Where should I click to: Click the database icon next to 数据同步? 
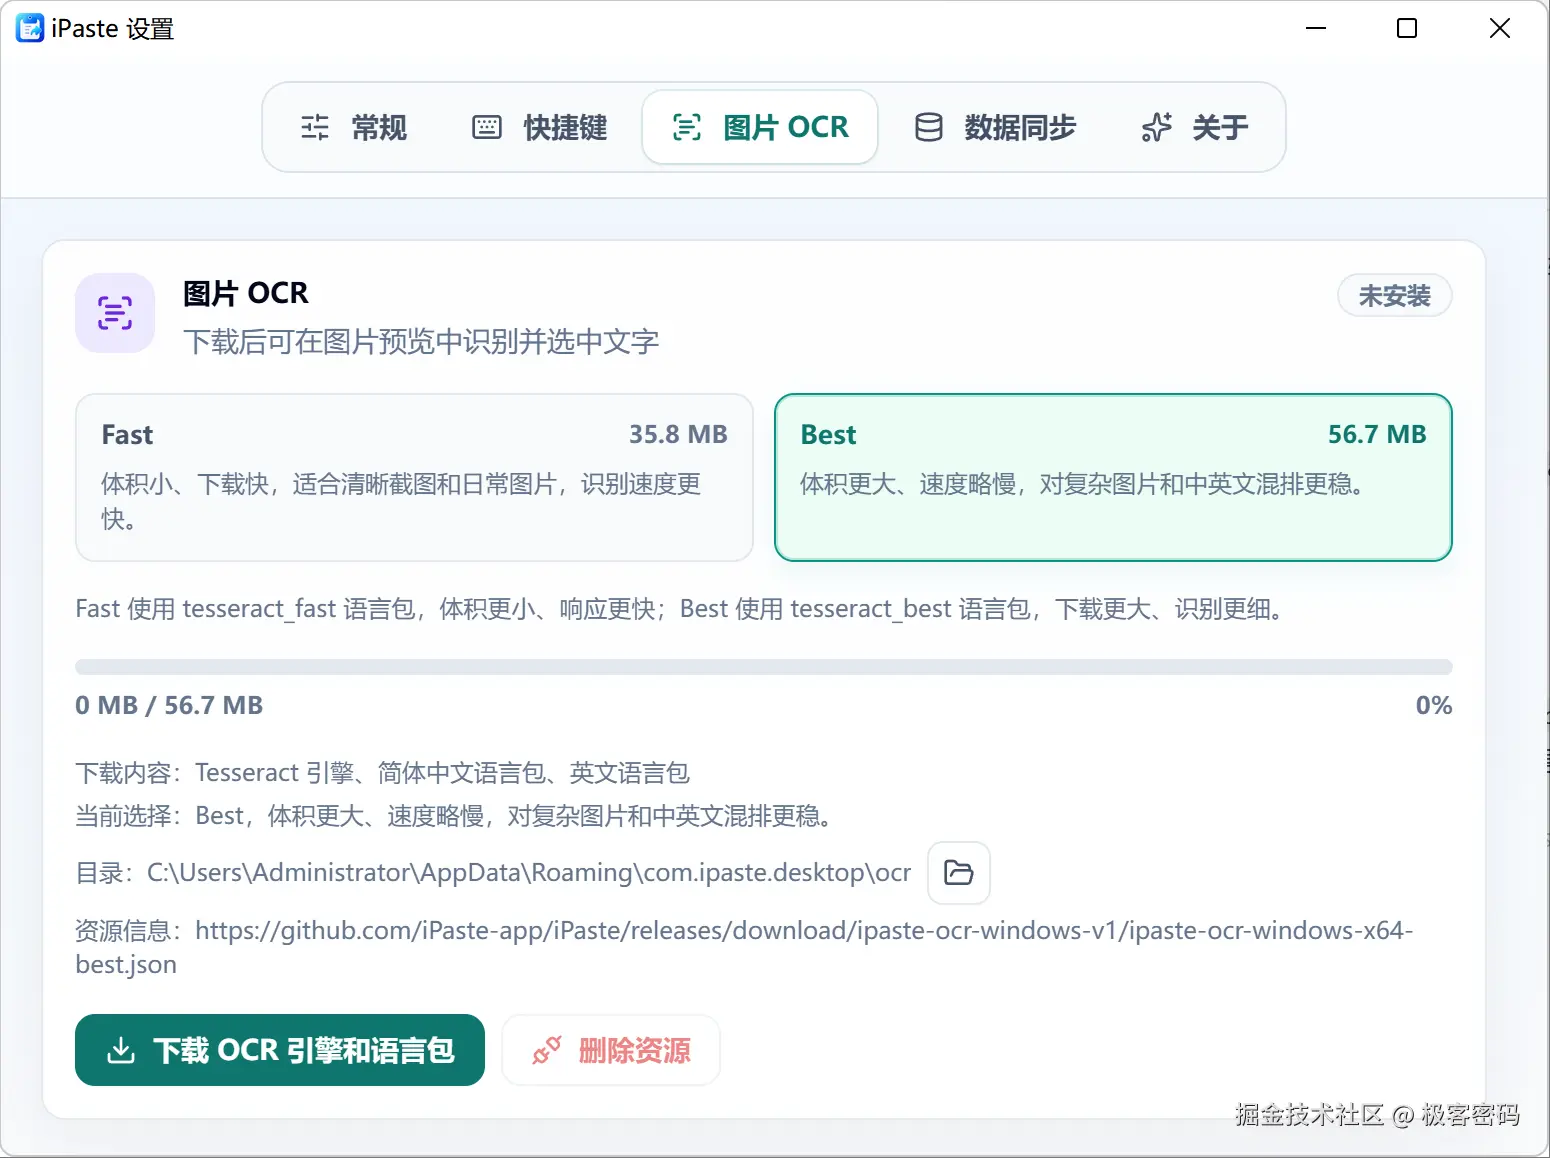[x=929, y=127]
